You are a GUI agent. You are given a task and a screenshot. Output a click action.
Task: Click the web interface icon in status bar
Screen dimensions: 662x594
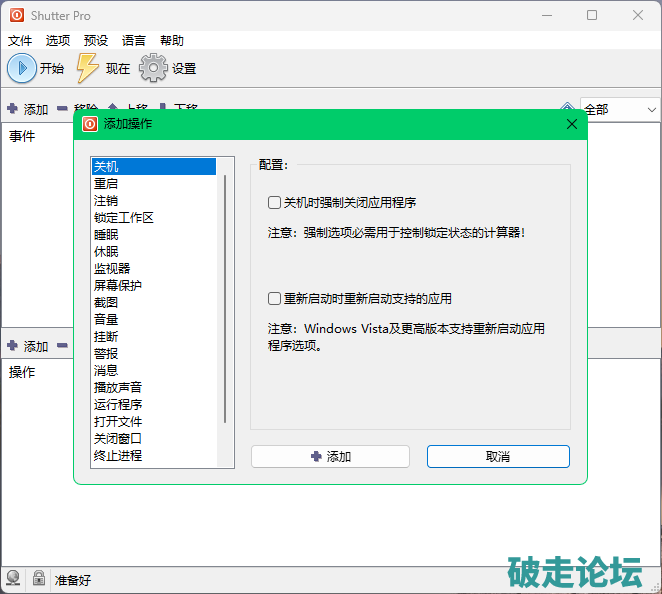[x=13, y=578]
